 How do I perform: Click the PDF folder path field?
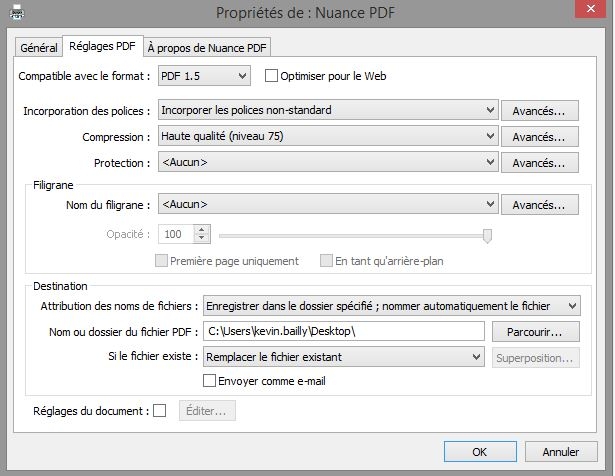coord(344,331)
